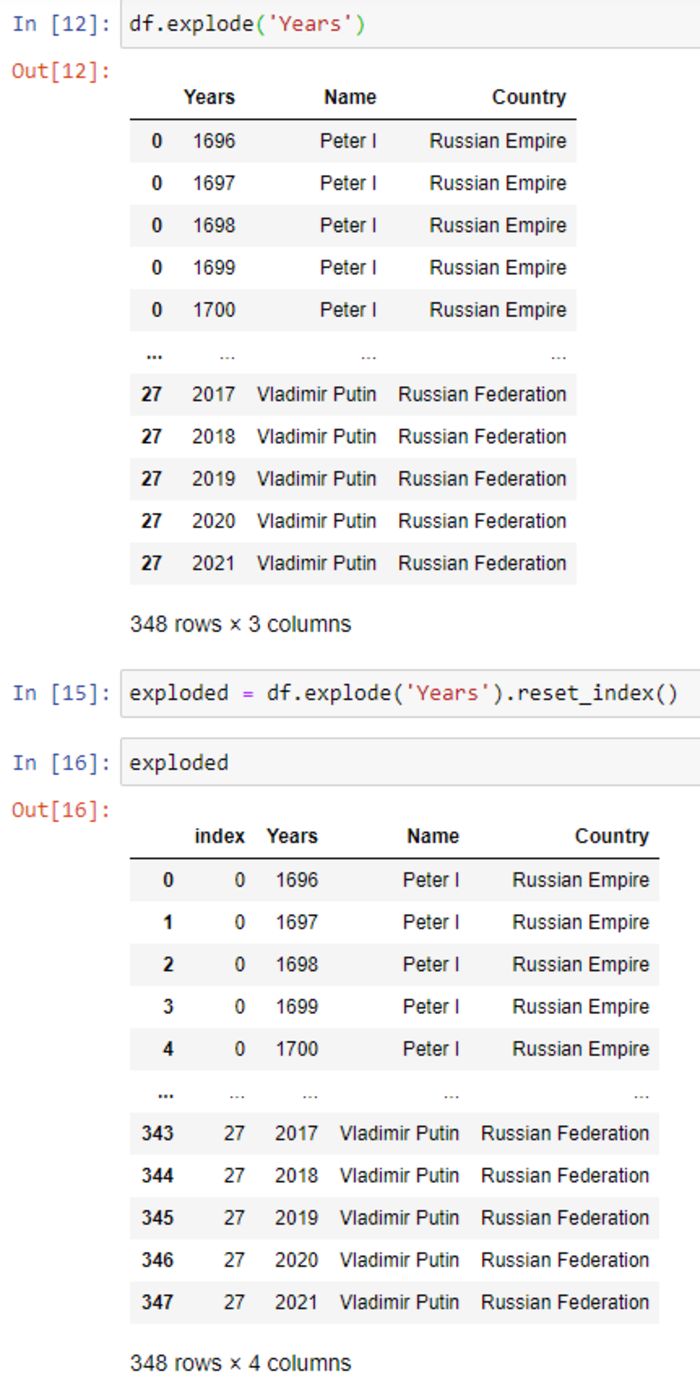The height and width of the screenshot is (1379, 700).
Task: Click year 2018 in the Out[16] table
Action: coord(297,1176)
